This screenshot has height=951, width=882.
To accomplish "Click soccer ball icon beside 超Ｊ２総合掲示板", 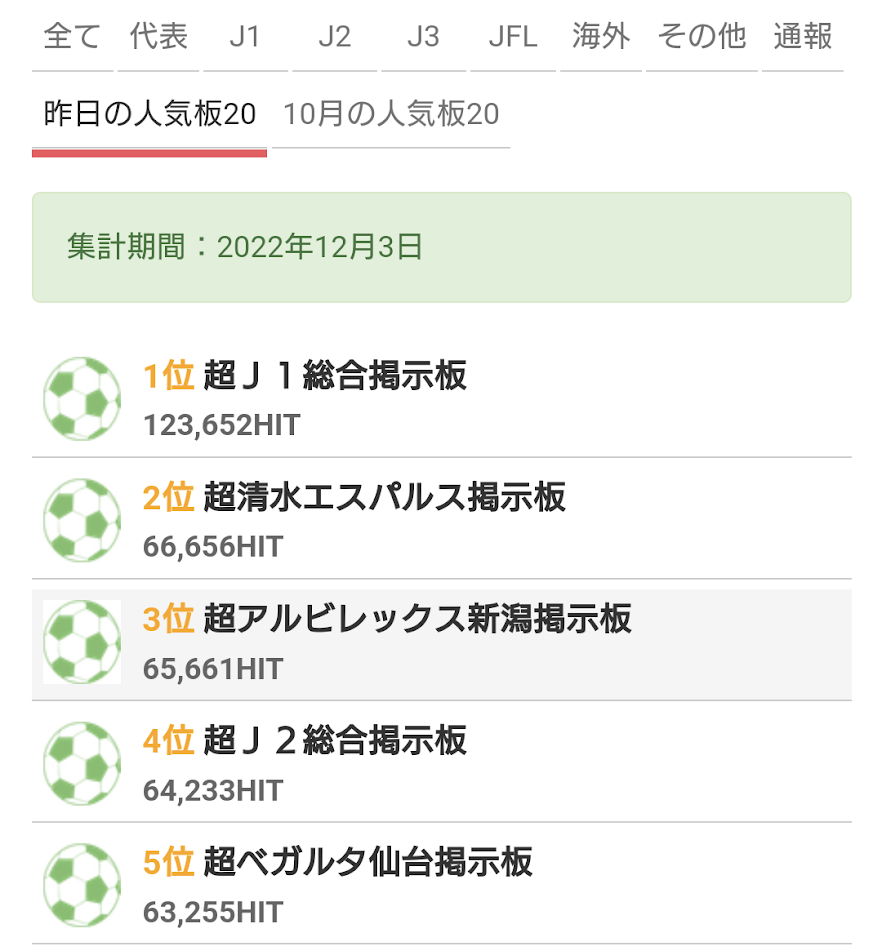I will (x=82, y=763).
